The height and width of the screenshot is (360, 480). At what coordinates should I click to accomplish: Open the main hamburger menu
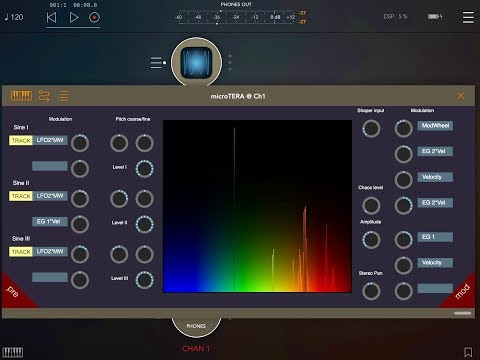coord(468,17)
